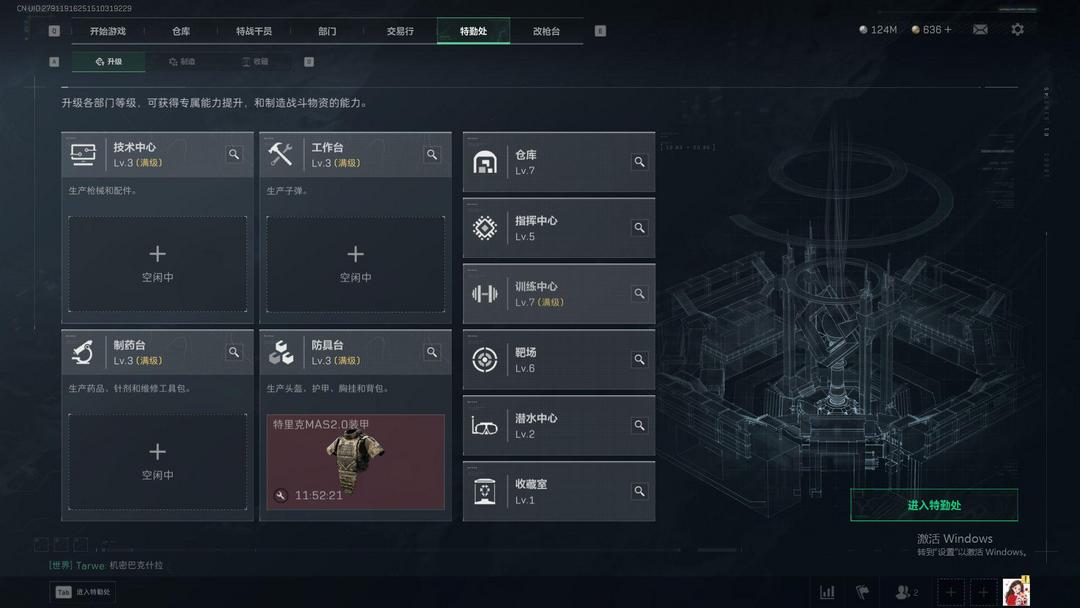Open the 潜水中心 goggles icon
The width and height of the screenshot is (1080, 608).
pyautogui.click(x=484, y=426)
